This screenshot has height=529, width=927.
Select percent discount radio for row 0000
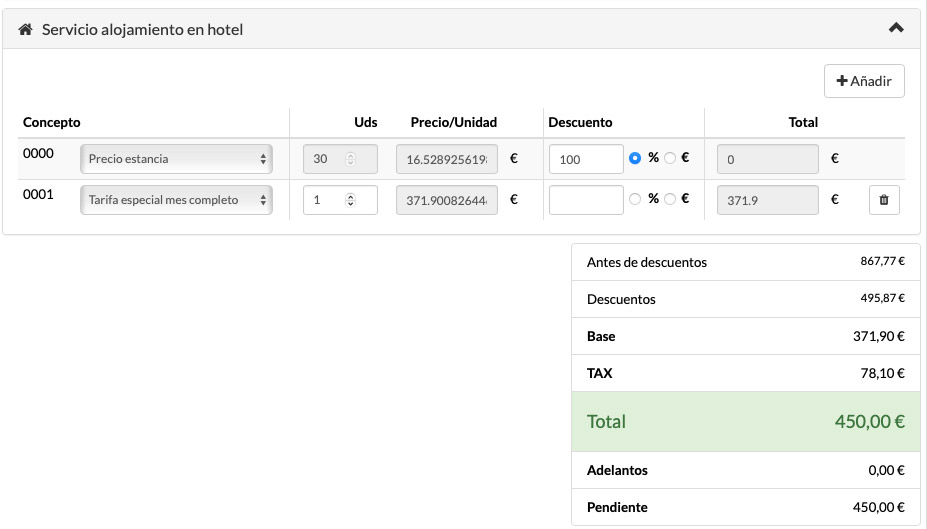[635, 158]
